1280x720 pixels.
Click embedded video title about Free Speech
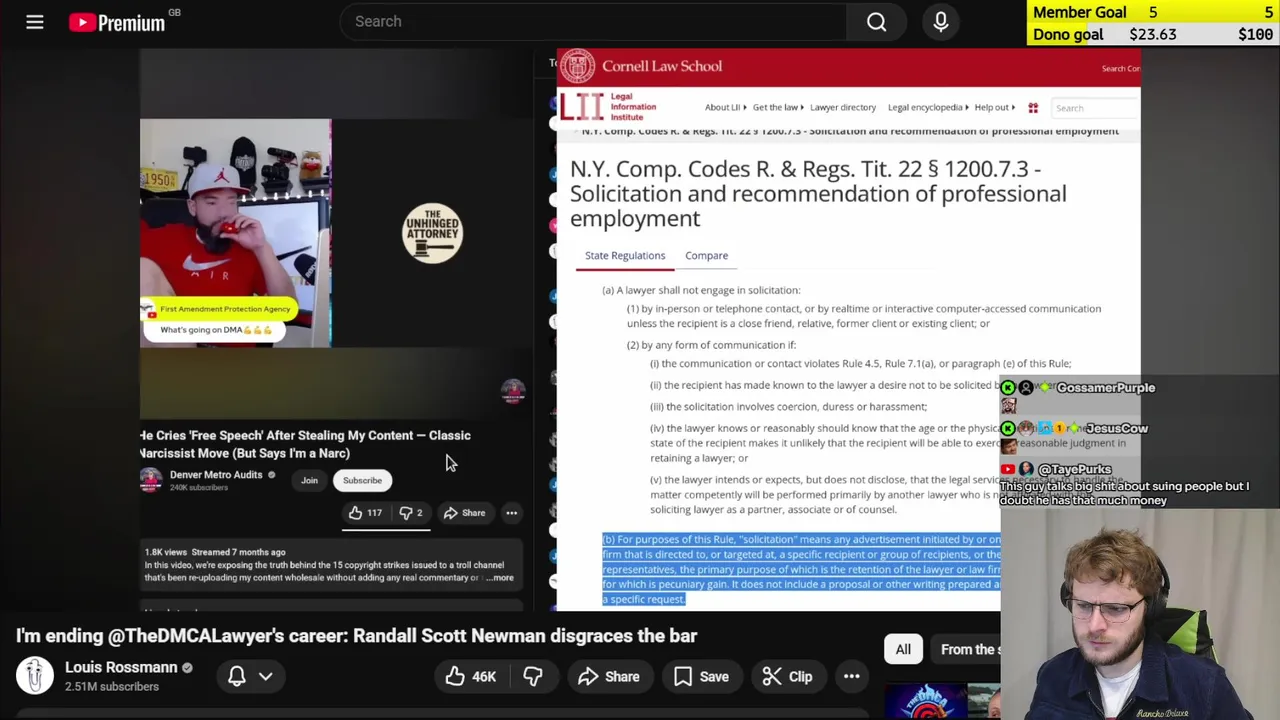click(305, 444)
